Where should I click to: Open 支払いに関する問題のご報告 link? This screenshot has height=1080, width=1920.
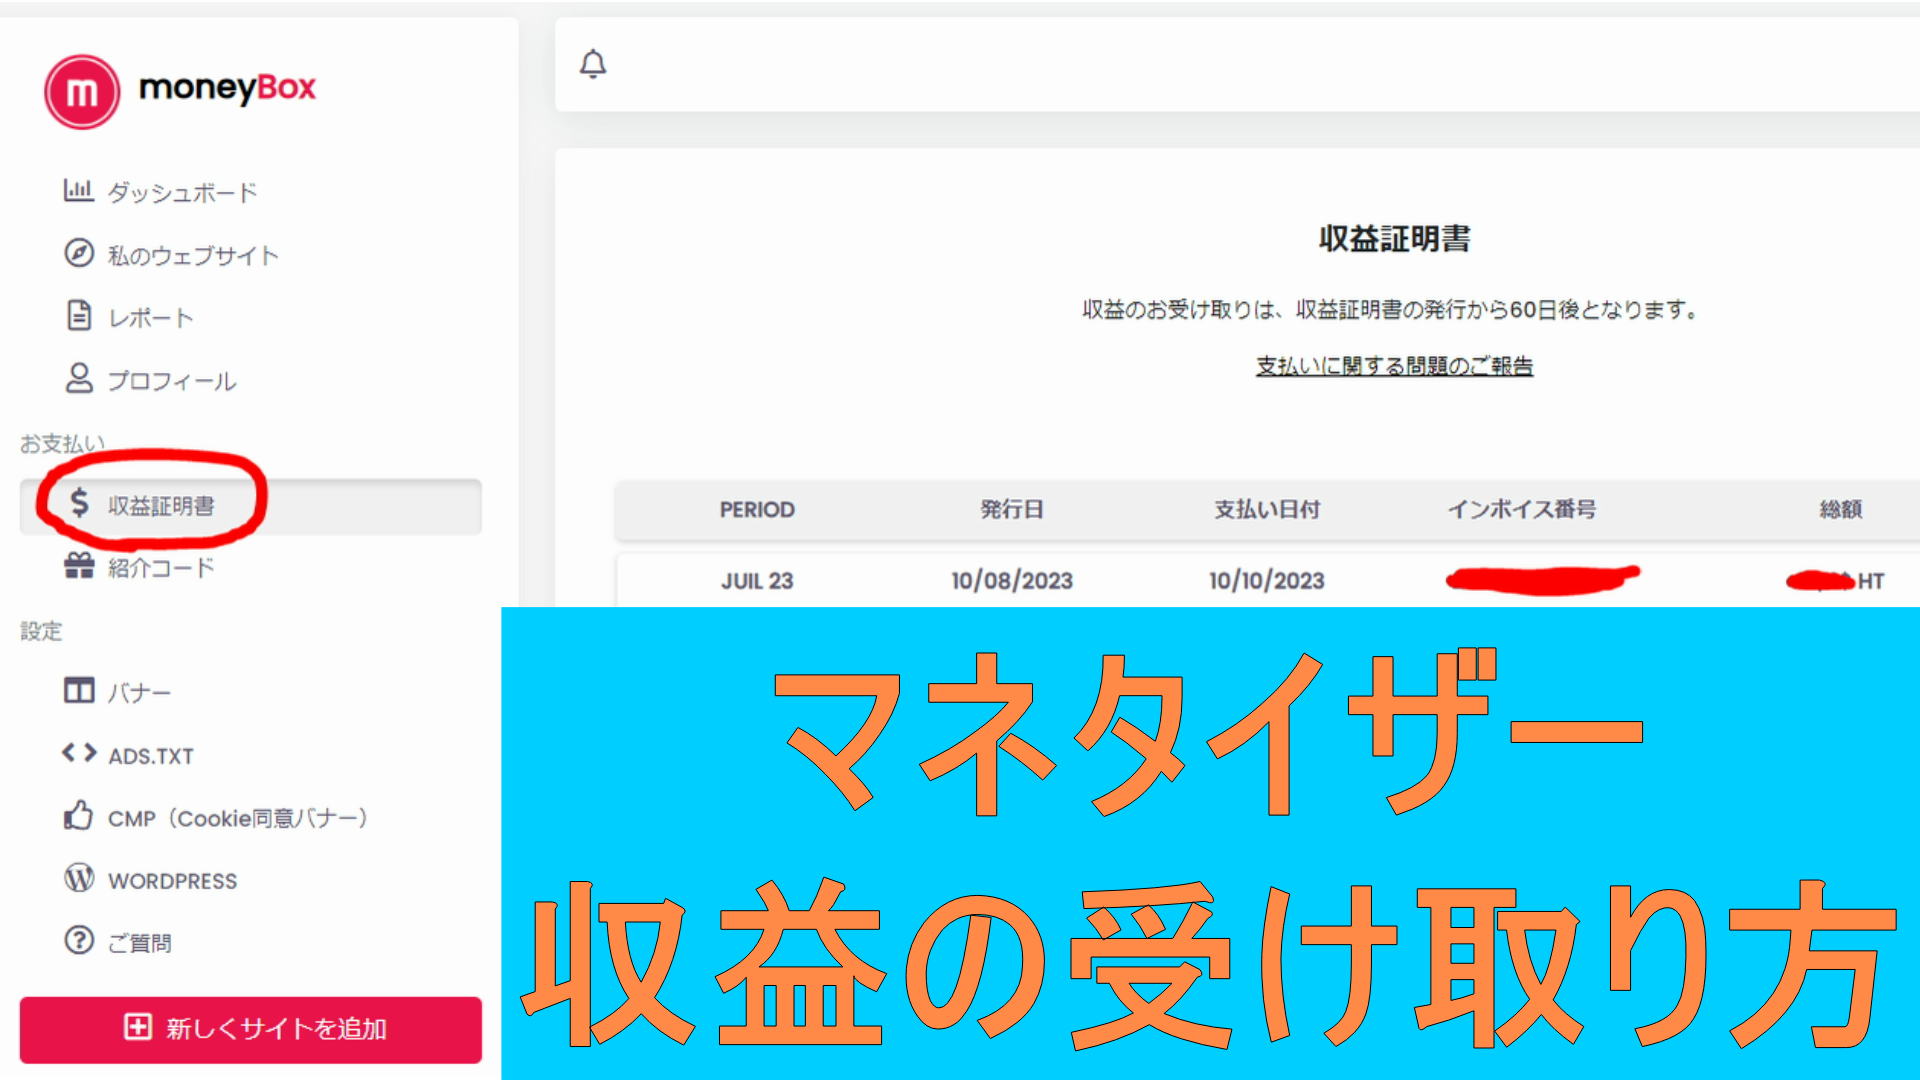1394,366
